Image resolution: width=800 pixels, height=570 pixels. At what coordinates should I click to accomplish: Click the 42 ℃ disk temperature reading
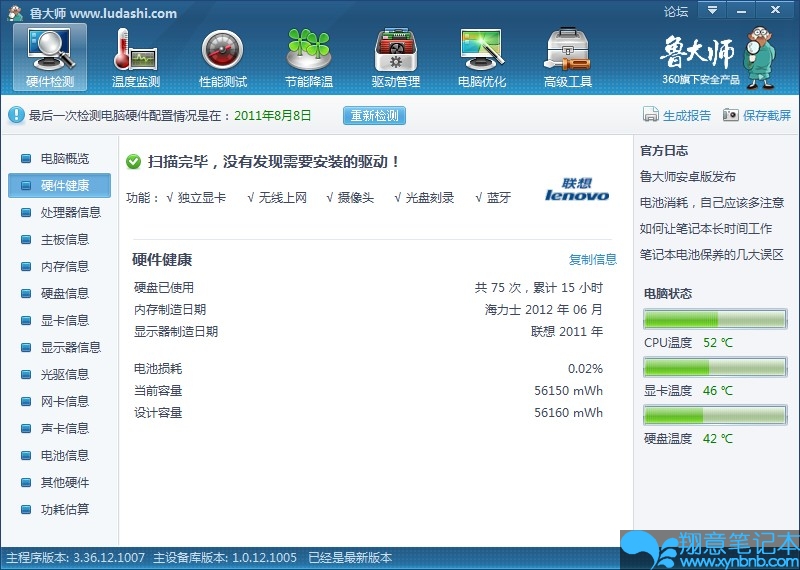[718, 438]
